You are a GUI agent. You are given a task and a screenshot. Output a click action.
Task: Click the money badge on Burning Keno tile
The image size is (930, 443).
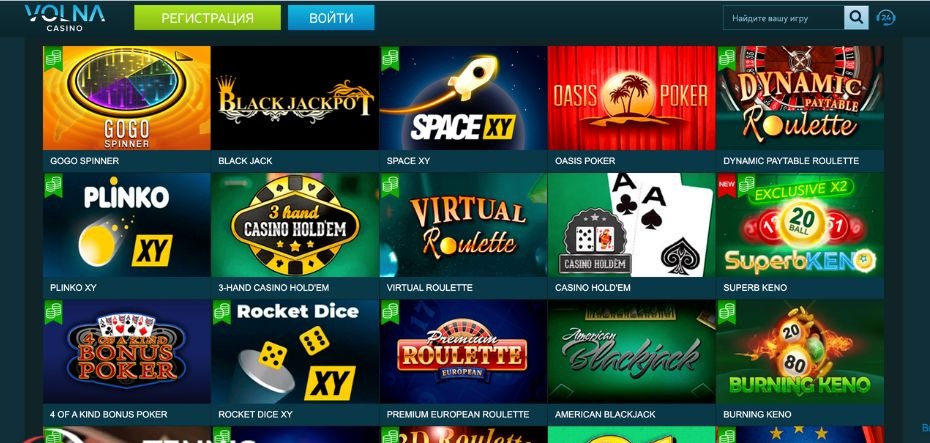tap(727, 312)
